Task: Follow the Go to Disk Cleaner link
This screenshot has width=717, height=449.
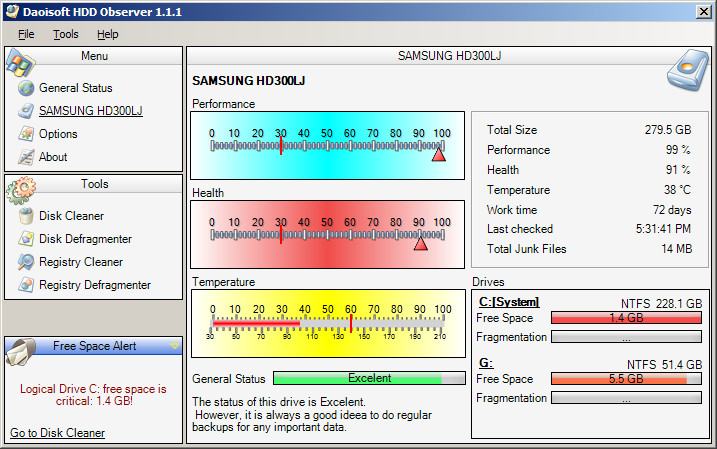Action: [57, 433]
